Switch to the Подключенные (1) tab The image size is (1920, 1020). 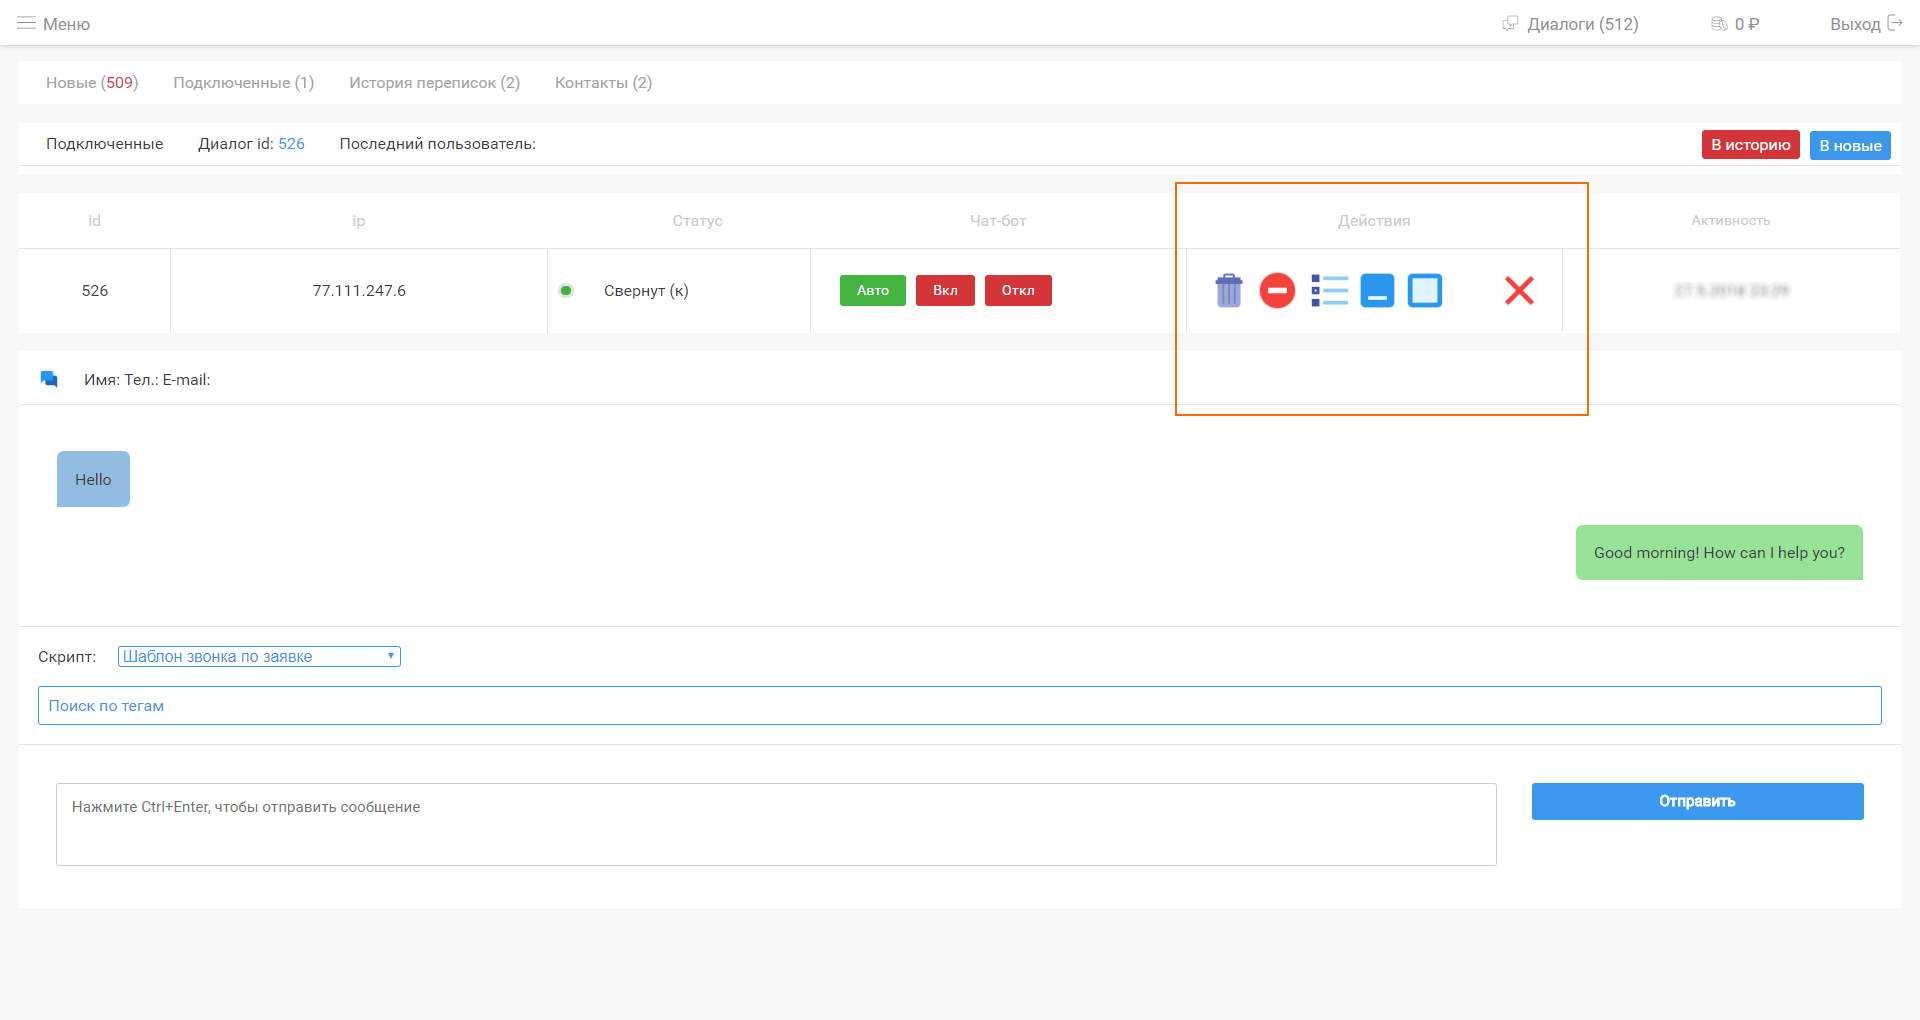click(x=243, y=82)
